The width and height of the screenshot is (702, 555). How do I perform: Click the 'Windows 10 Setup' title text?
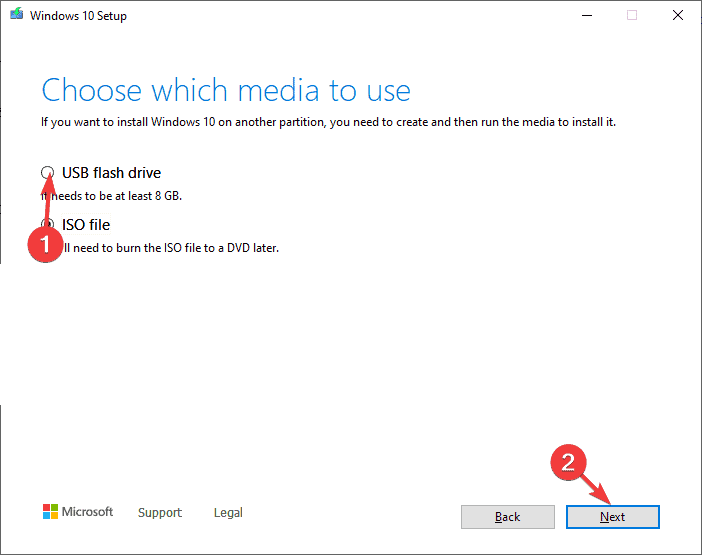78,16
